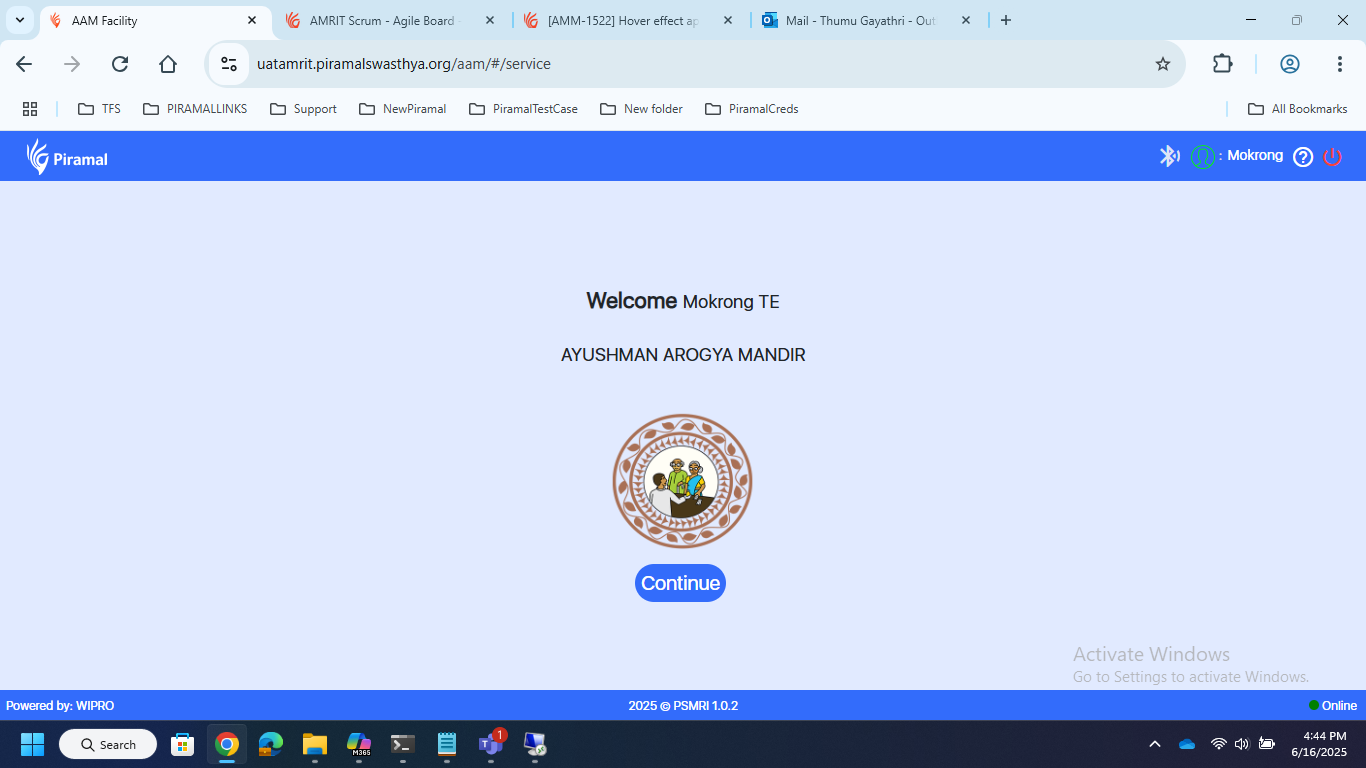Bookmark this page with star icon
Screen dimensions: 1366x768
1162,64
